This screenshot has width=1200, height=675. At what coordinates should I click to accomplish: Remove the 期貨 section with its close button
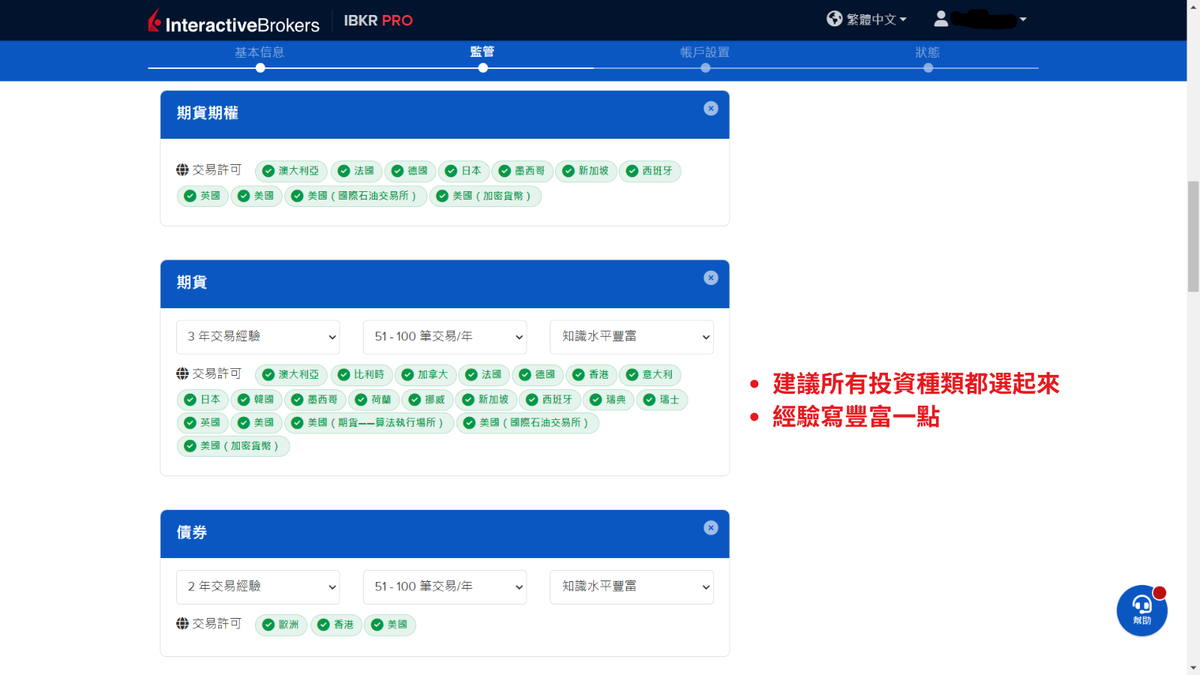point(710,277)
